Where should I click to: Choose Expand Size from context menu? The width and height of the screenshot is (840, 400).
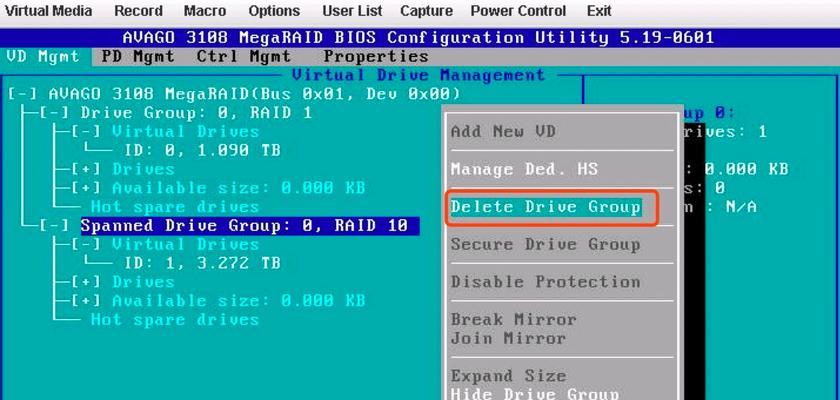(508, 376)
